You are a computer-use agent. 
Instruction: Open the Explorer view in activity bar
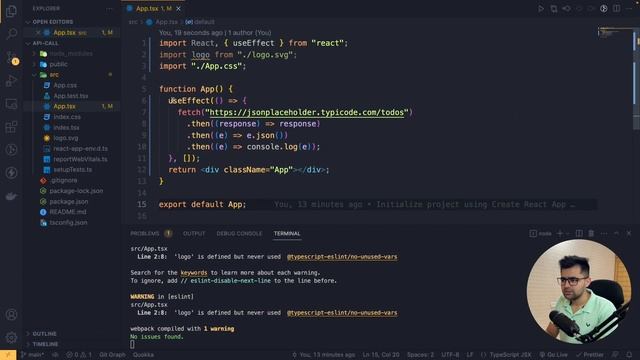click(11, 11)
